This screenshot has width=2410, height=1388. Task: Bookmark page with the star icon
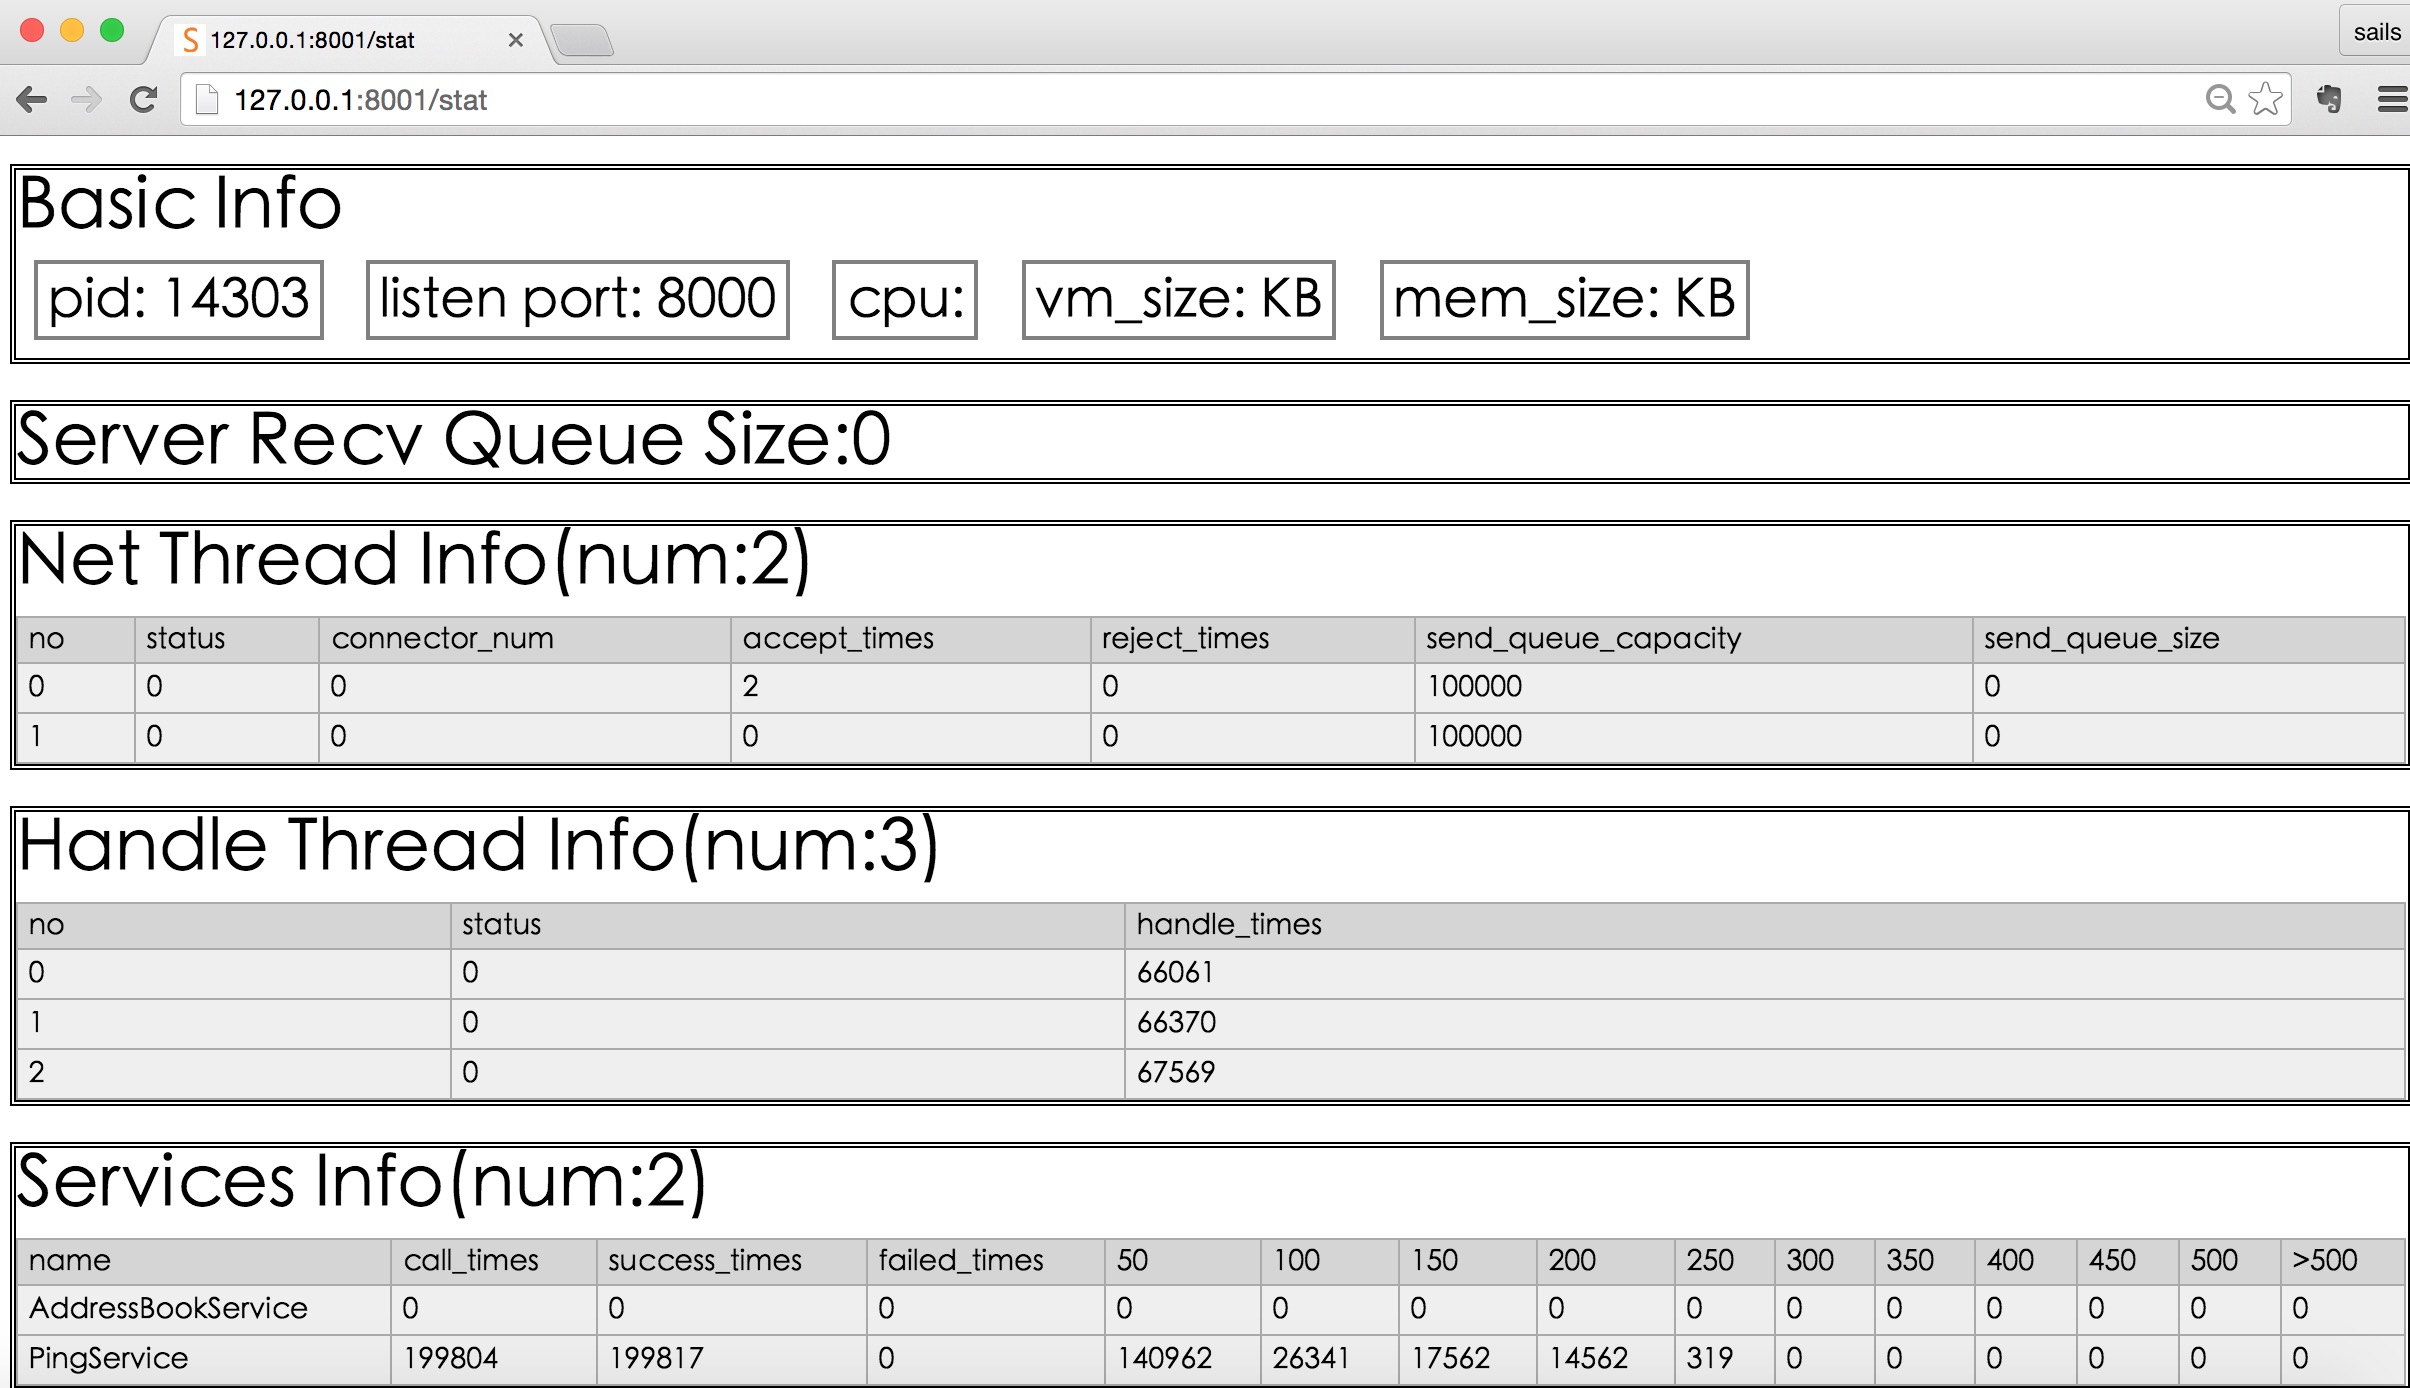2265,99
